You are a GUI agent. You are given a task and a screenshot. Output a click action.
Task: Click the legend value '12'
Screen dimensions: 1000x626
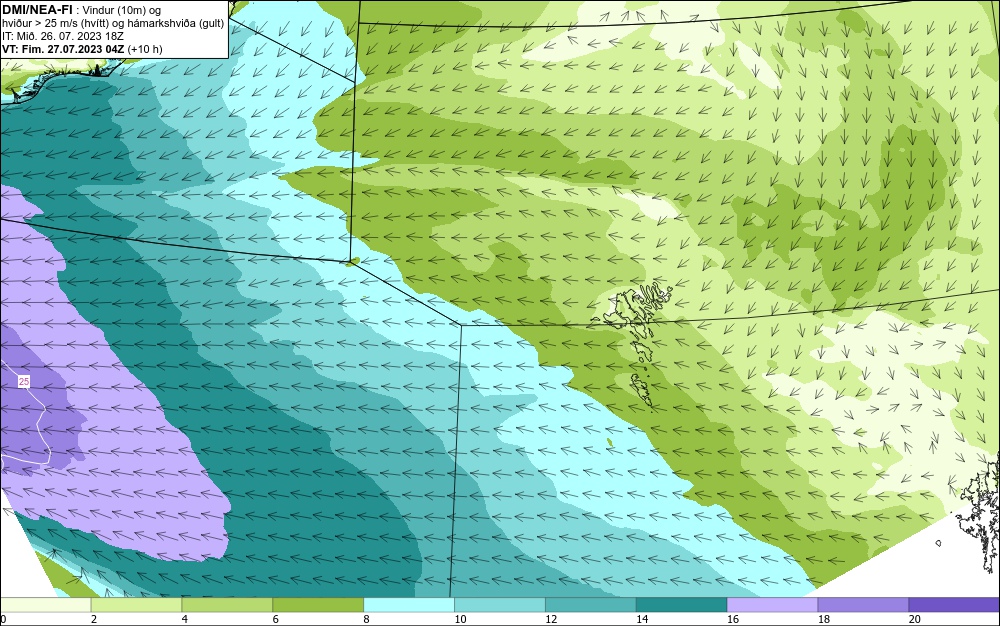(x=551, y=619)
